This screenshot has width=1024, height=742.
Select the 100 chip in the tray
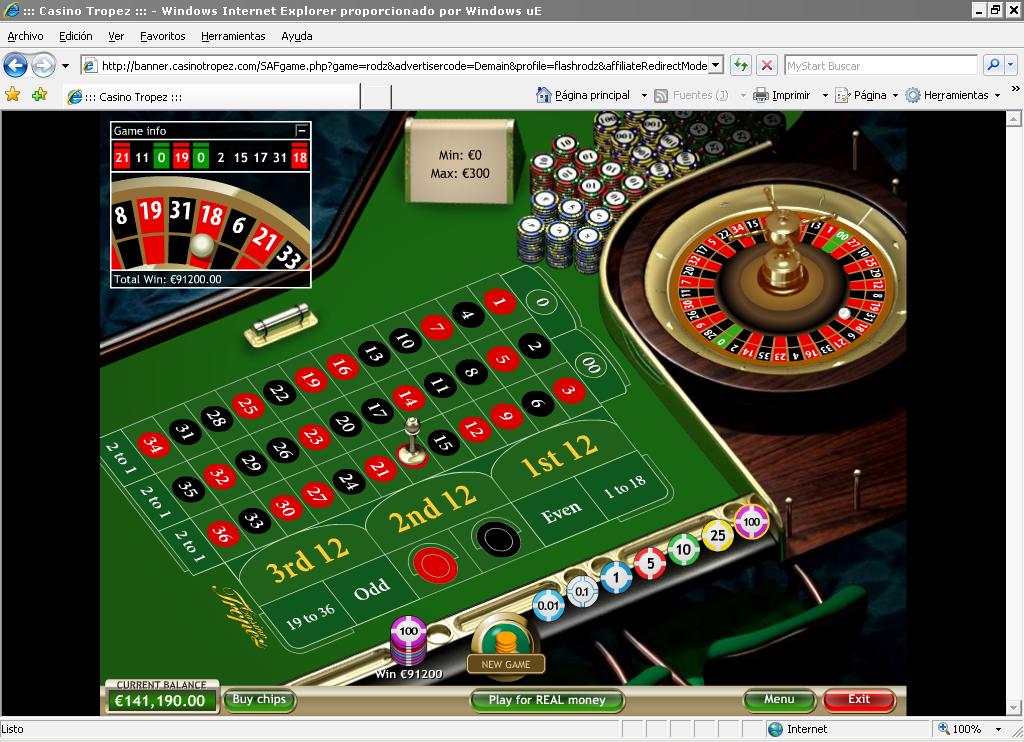(752, 522)
